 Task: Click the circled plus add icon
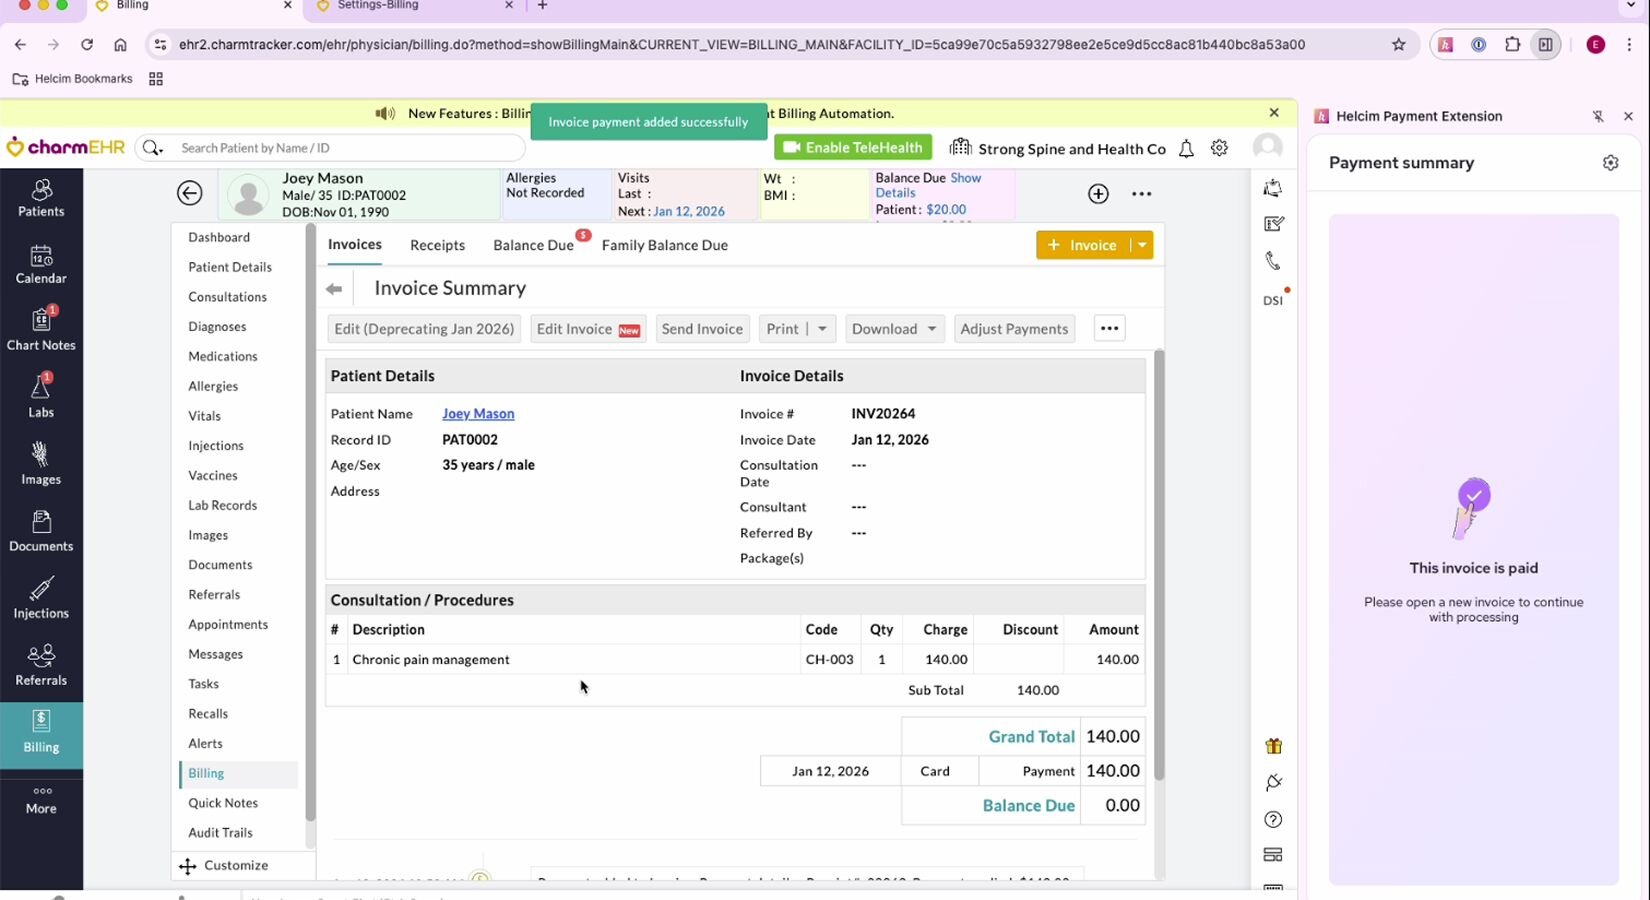pyautogui.click(x=1098, y=194)
